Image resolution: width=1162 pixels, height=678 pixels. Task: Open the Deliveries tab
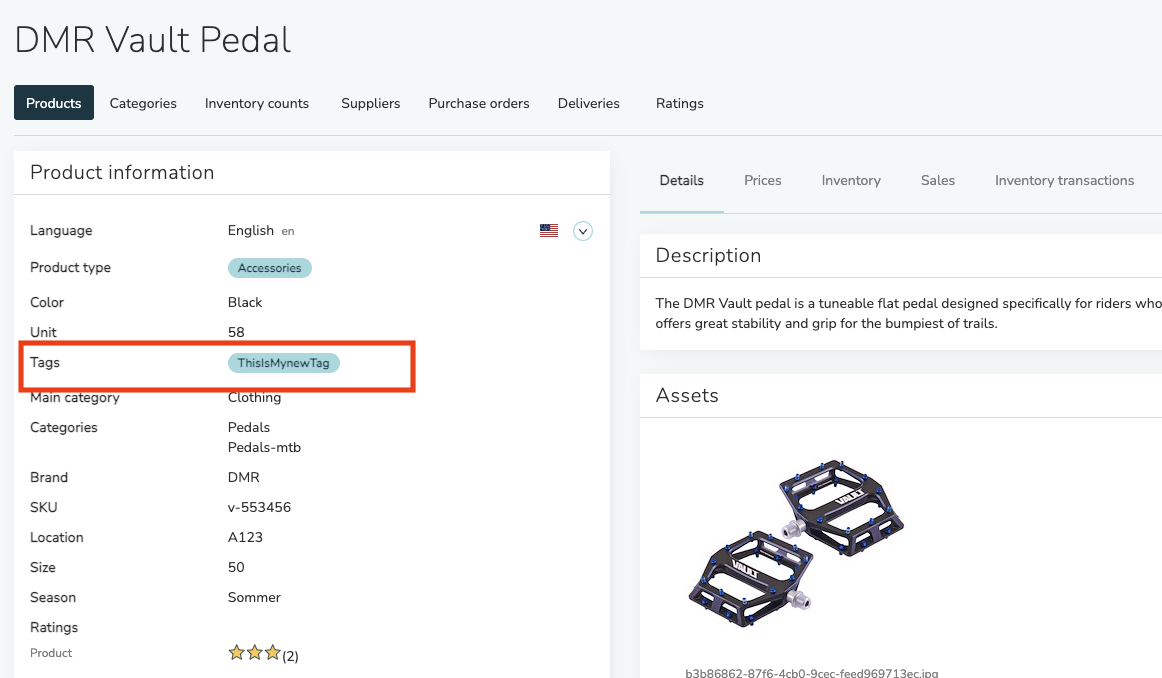[x=588, y=103]
